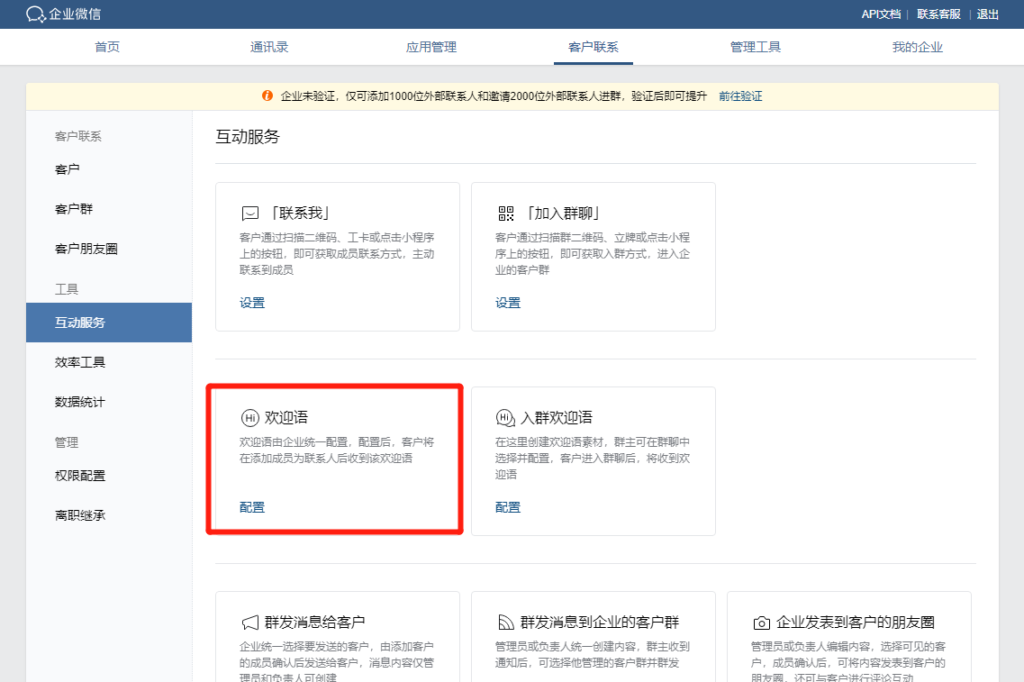The height and width of the screenshot is (682, 1024).
Task: Switch to the 通讯录 tab
Action: (269, 47)
